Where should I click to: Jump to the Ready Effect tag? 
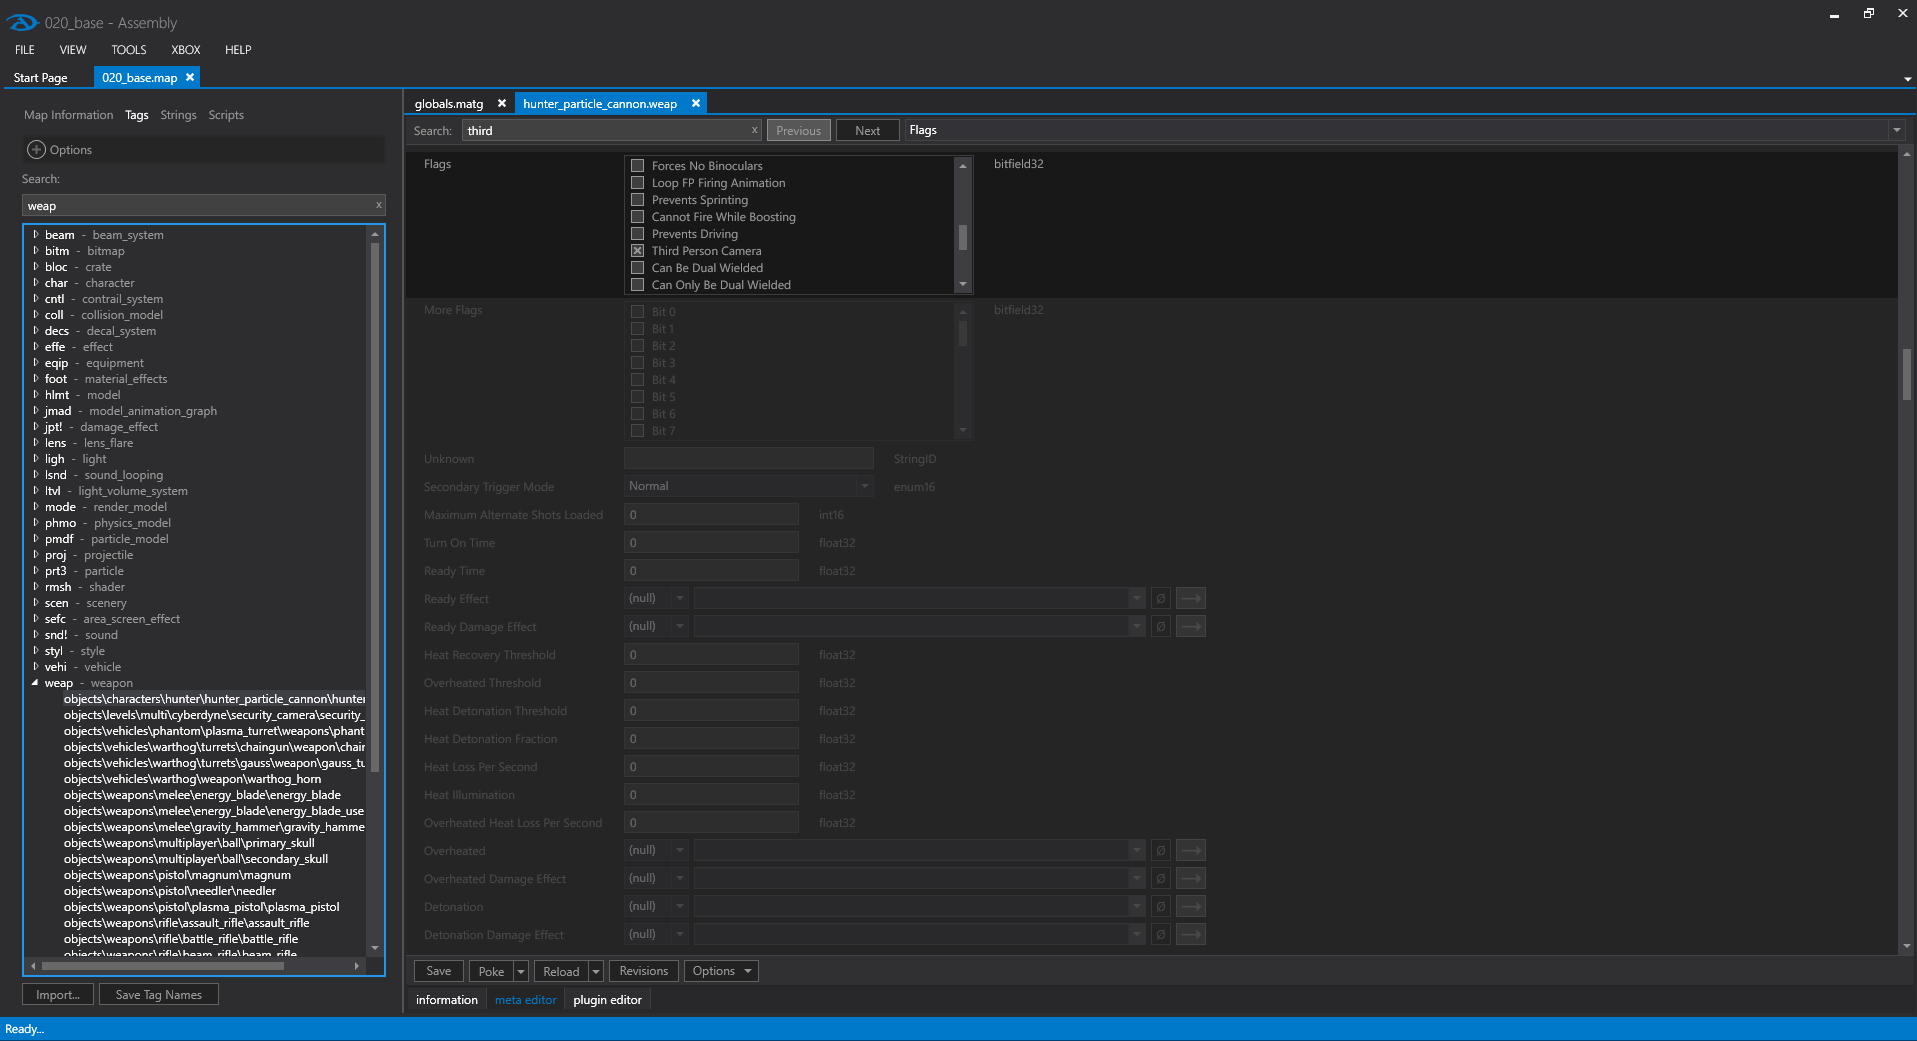[1191, 598]
